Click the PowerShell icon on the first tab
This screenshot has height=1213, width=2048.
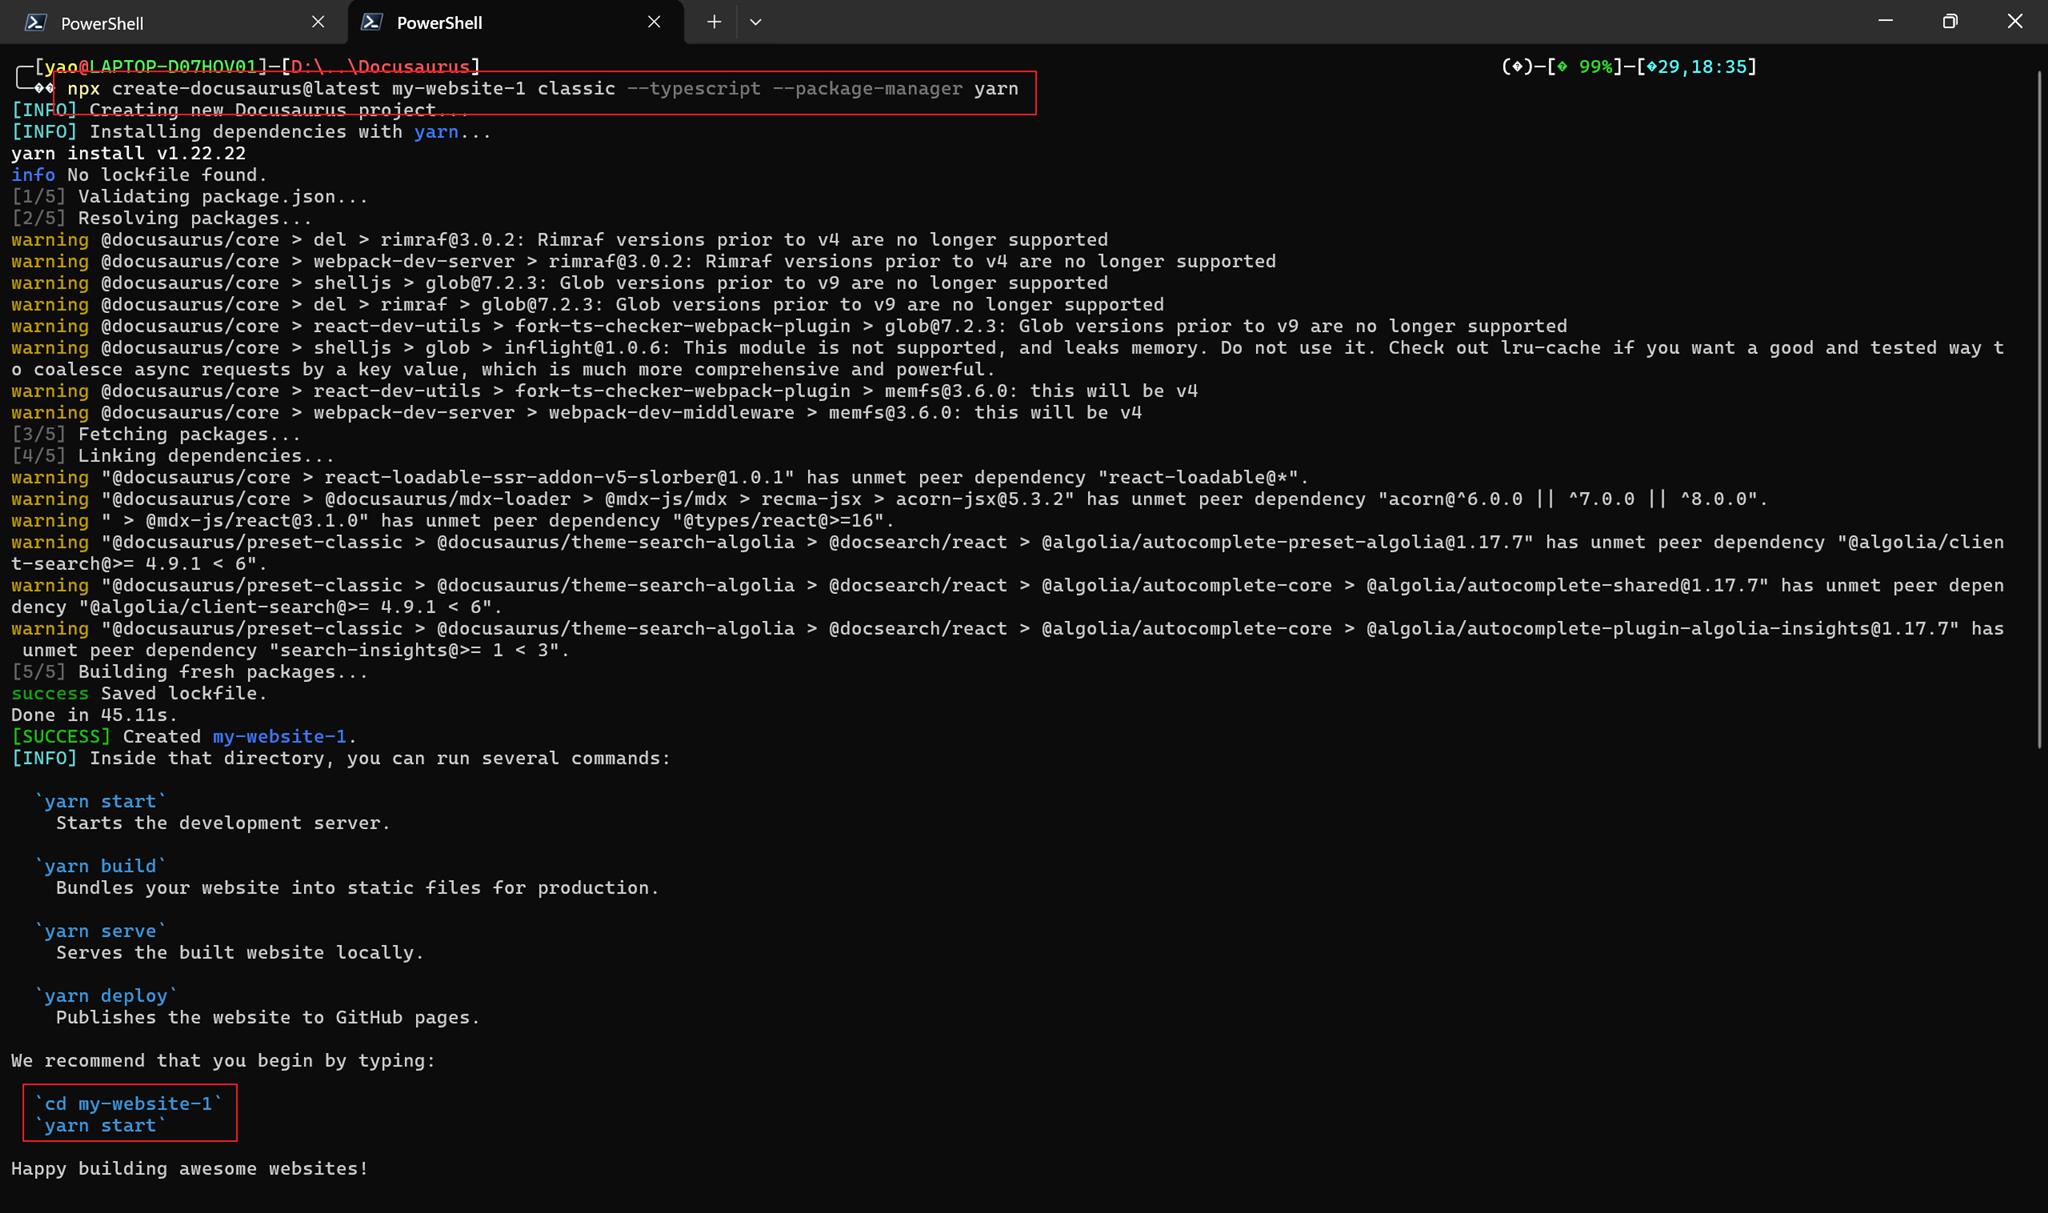pyautogui.click(x=36, y=22)
